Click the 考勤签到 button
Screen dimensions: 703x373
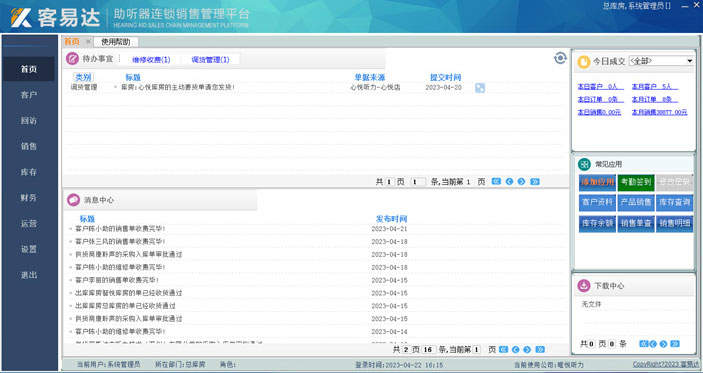point(636,182)
